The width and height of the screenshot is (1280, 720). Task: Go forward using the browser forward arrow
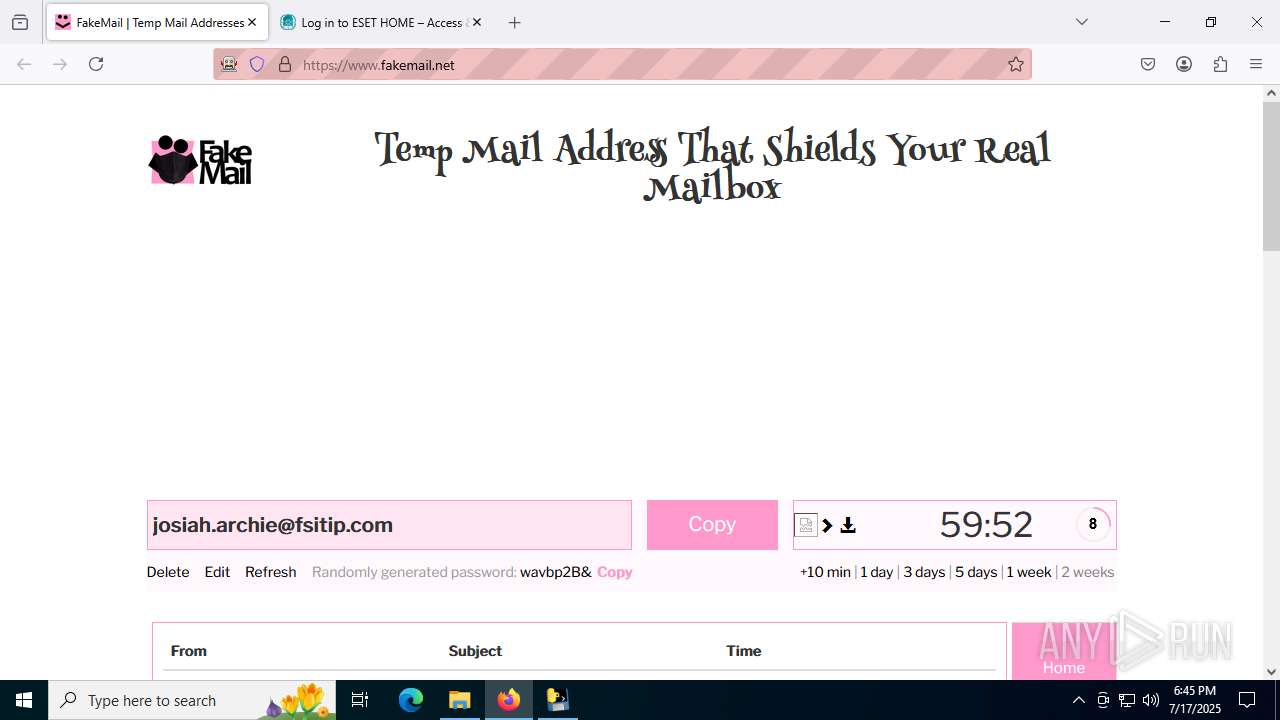[60, 64]
